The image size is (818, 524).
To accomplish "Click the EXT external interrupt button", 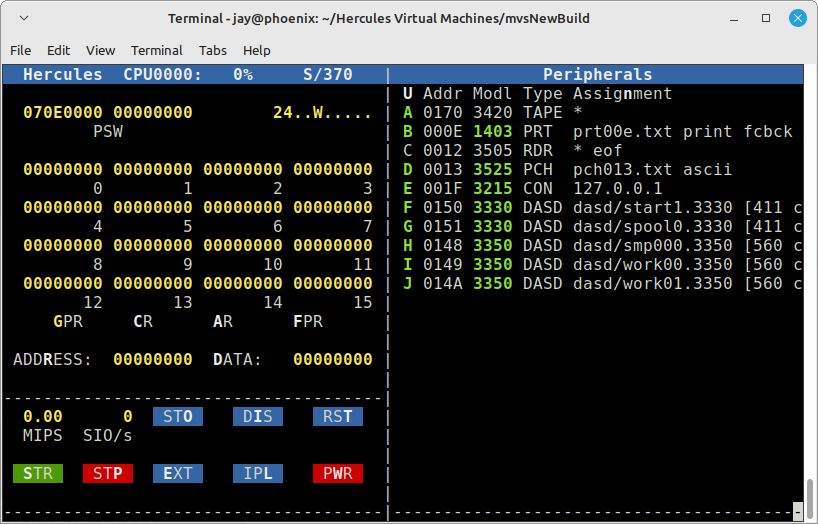I will 177,473.
